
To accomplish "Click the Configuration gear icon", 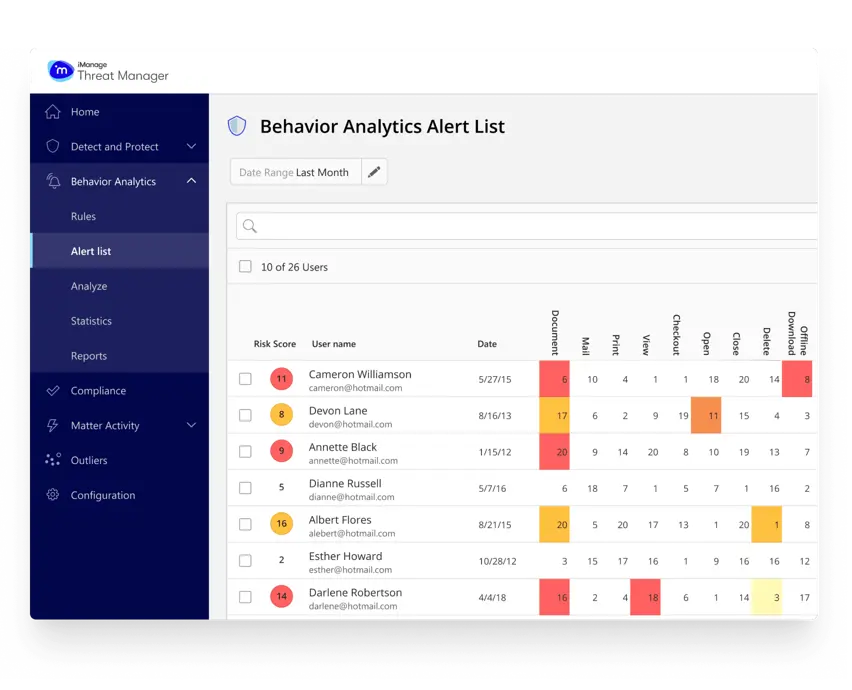I will pos(53,495).
